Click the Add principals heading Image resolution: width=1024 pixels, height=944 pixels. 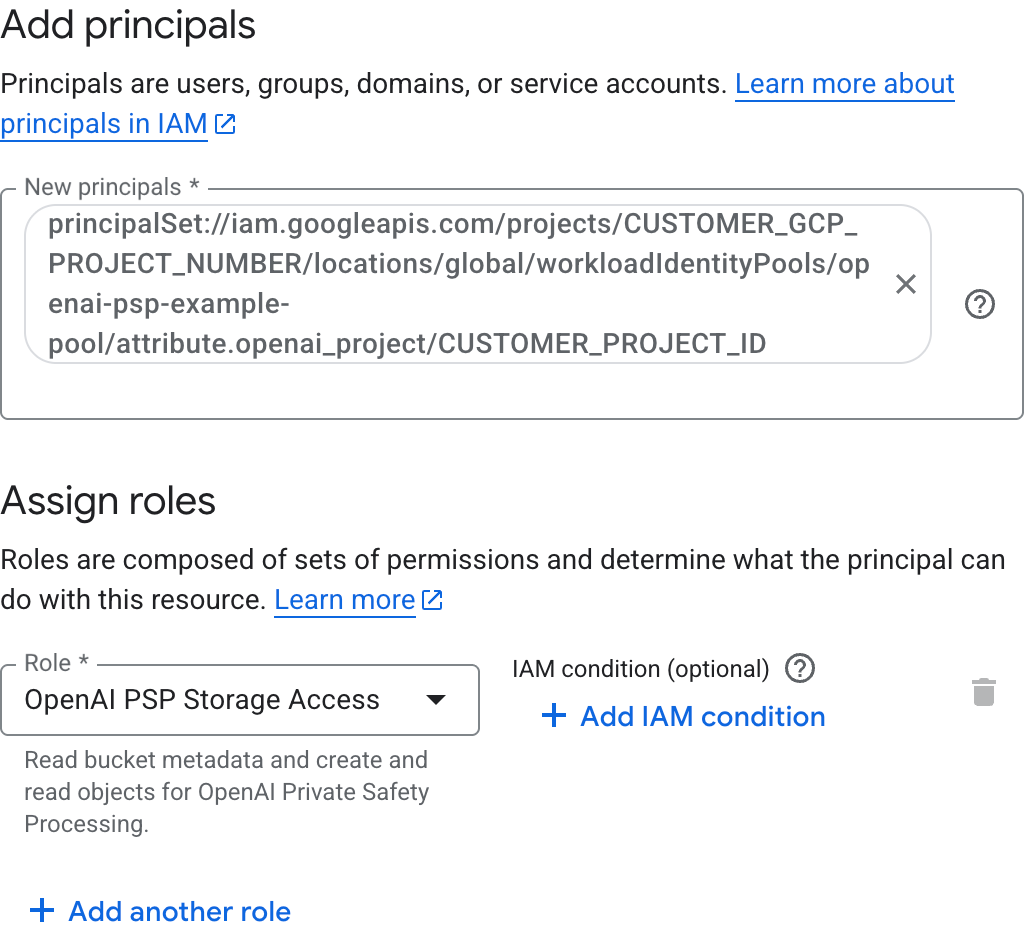coord(128,25)
